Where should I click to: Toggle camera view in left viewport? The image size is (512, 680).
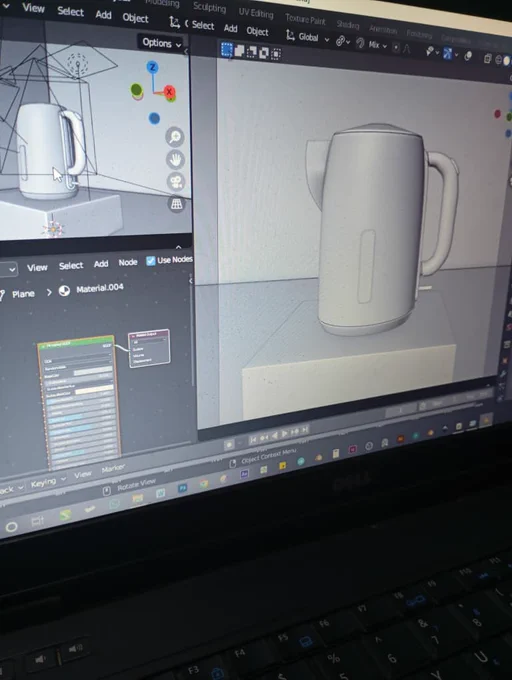pos(176,182)
